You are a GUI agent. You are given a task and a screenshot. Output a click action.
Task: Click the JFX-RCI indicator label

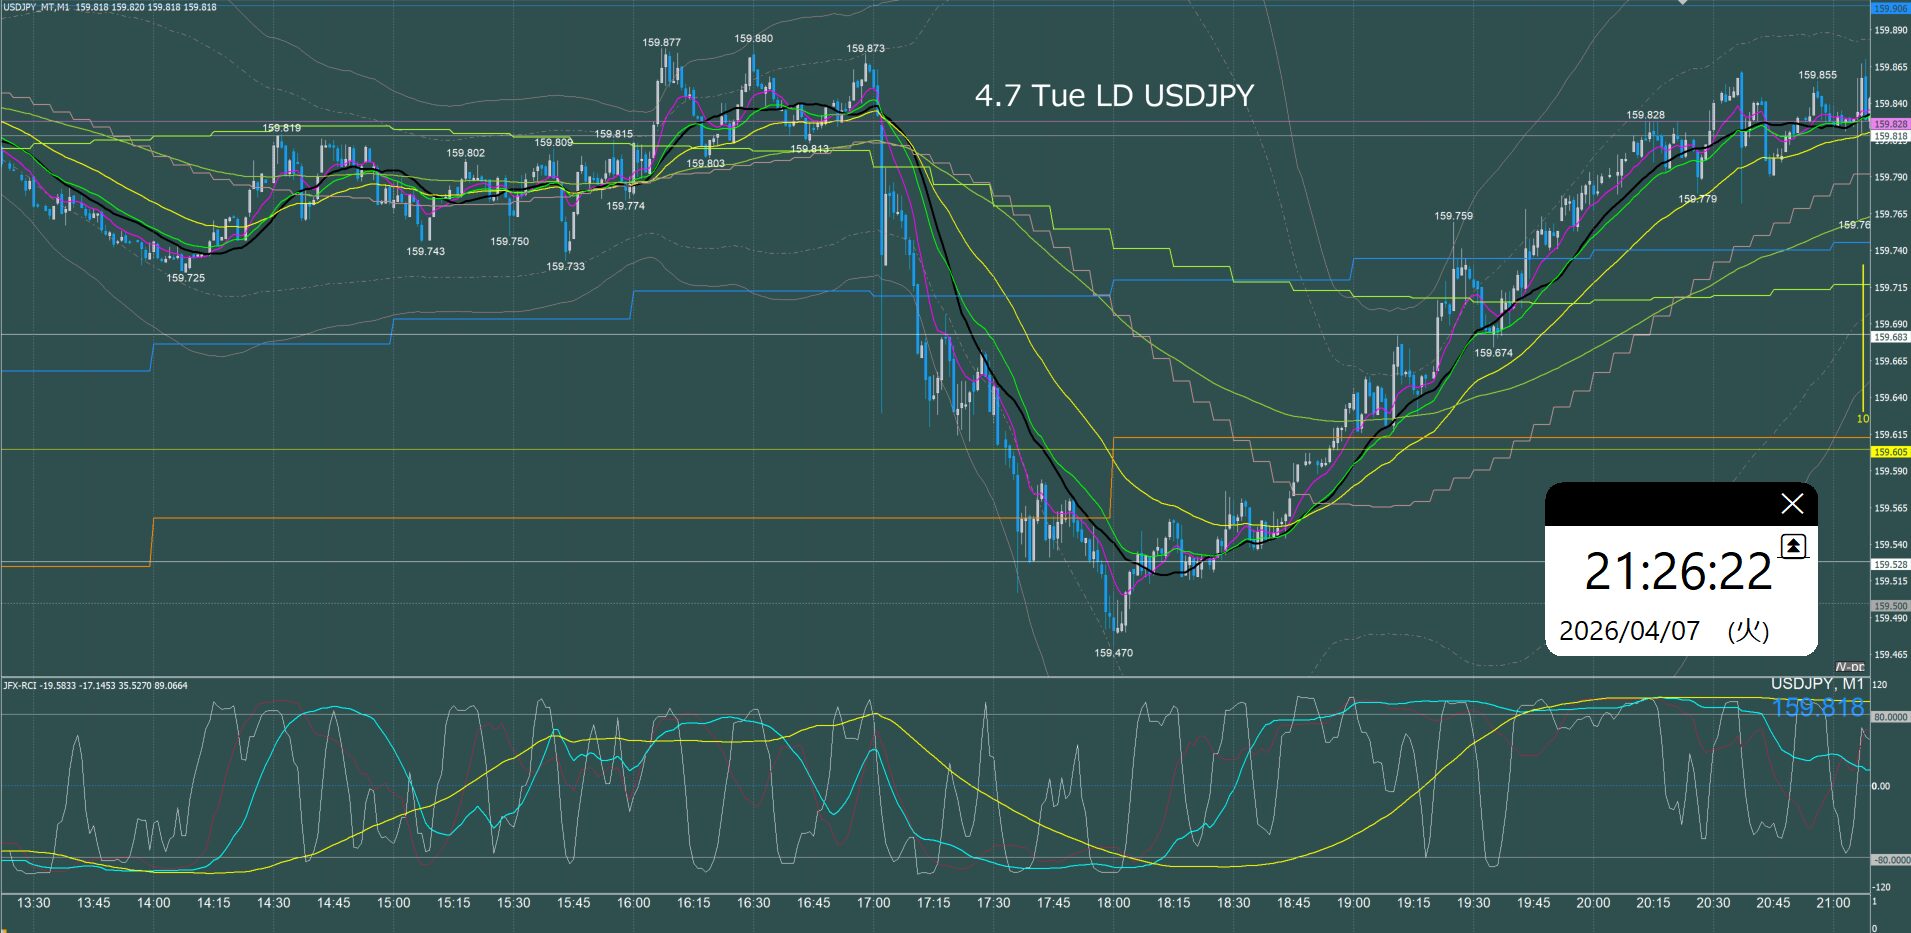point(22,686)
